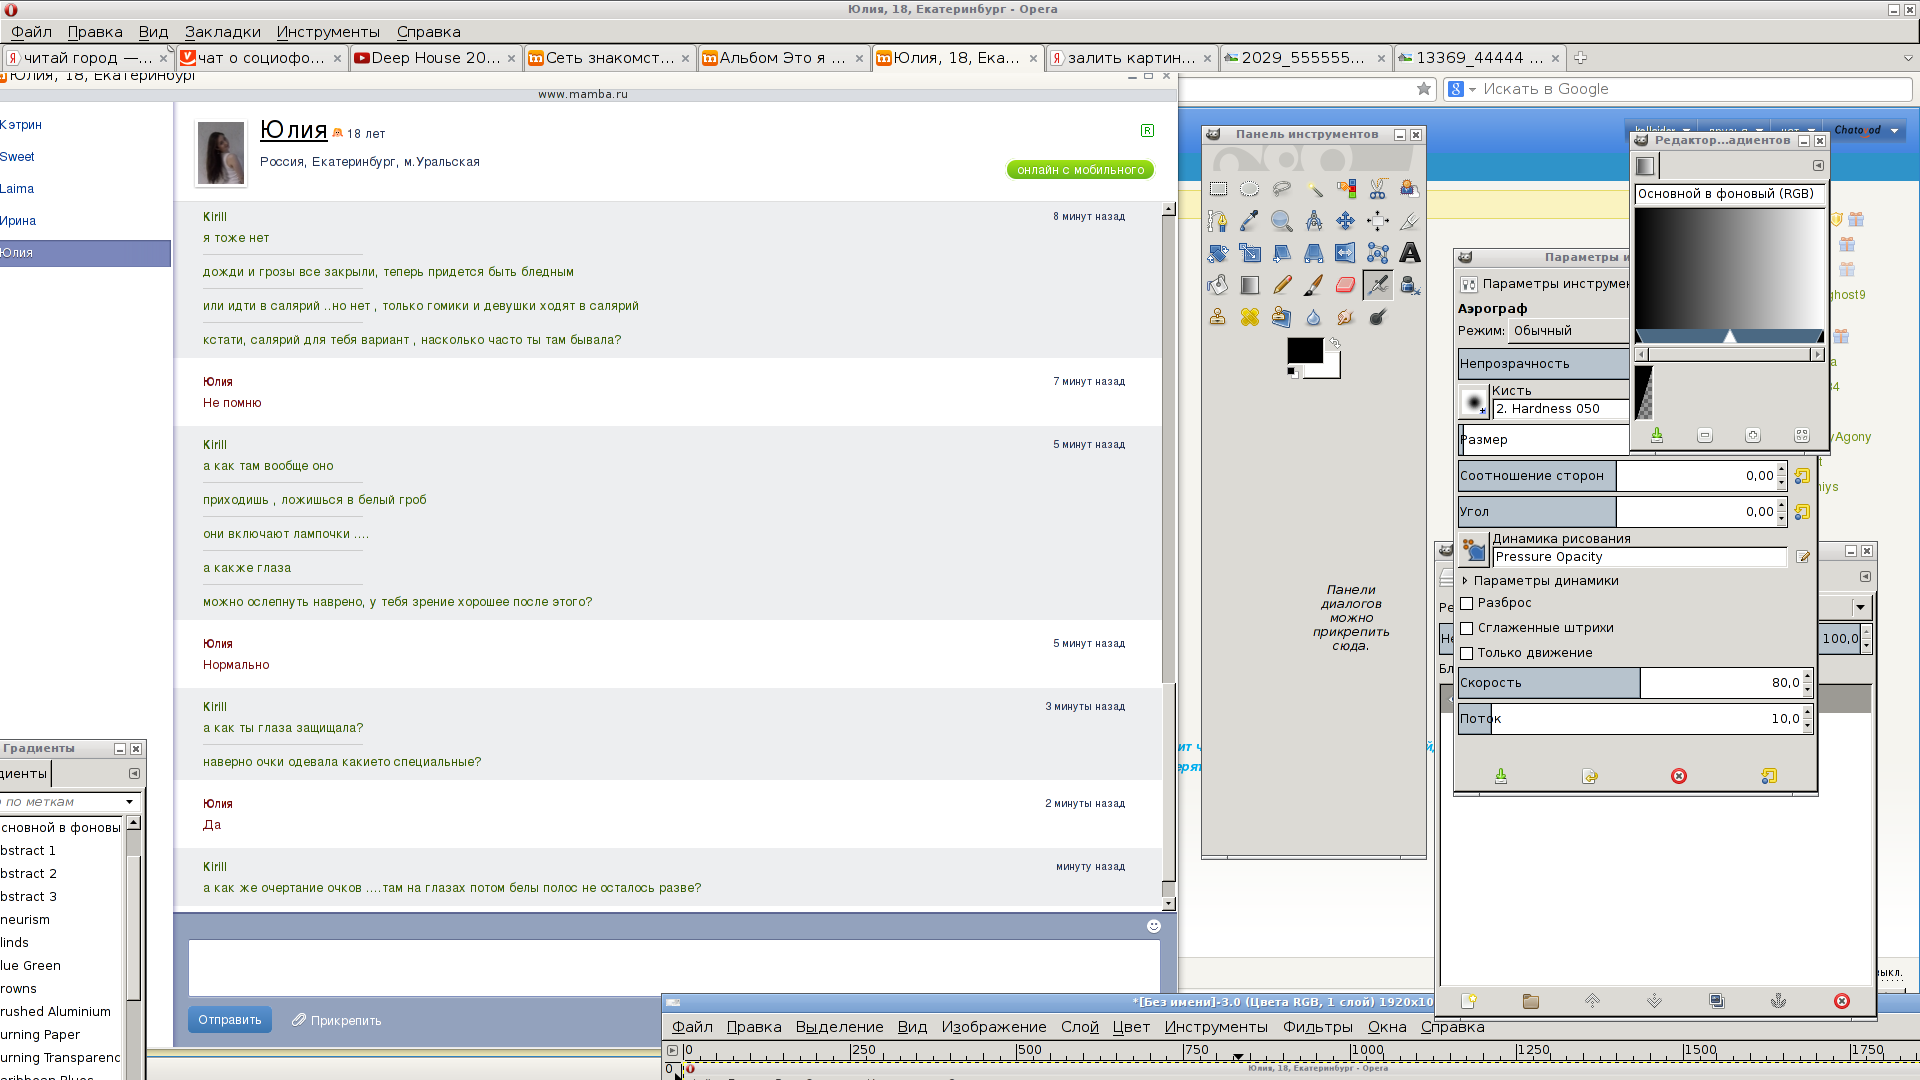Select the Eraser tool
This screenshot has width=1920, height=1080.
point(1346,285)
